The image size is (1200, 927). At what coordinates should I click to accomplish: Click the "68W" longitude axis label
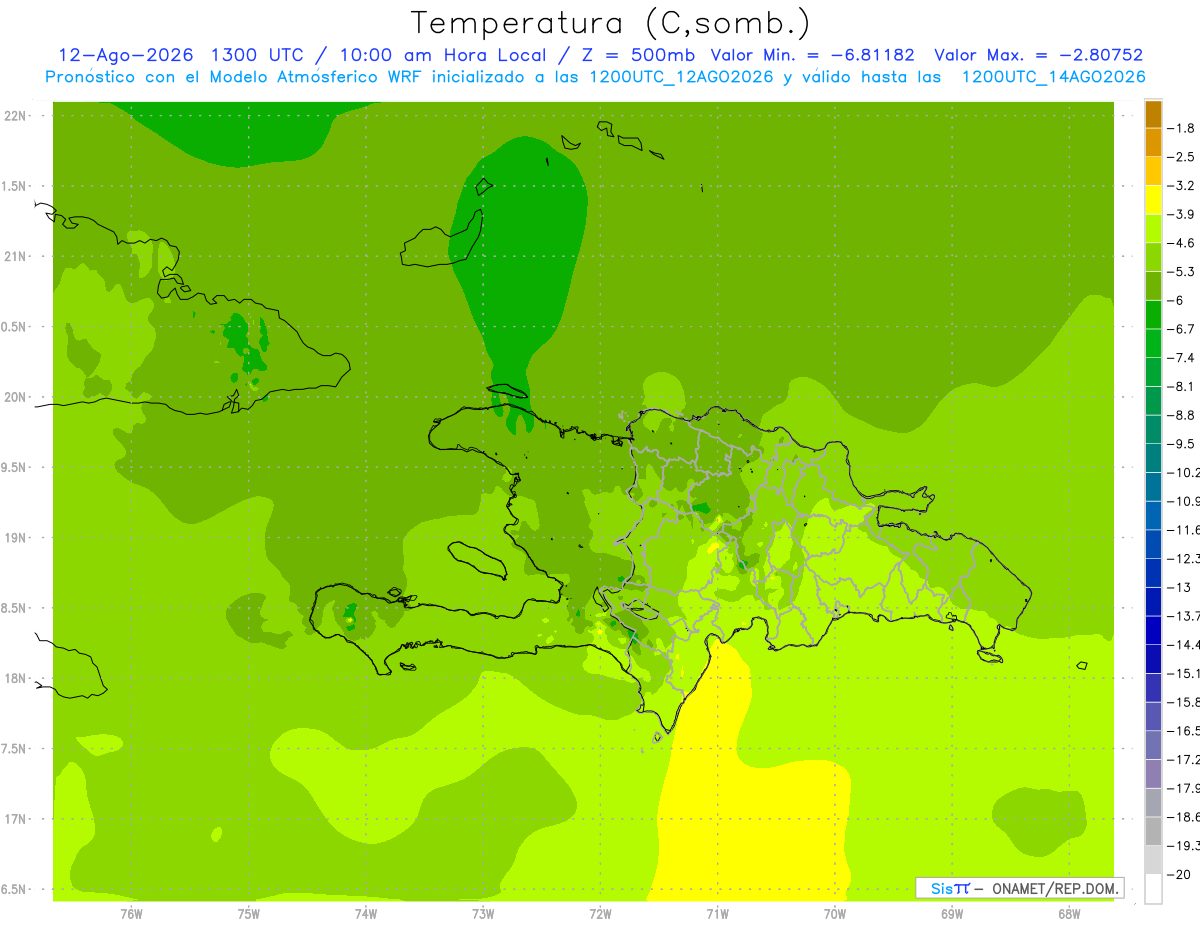coord(1069,914)
